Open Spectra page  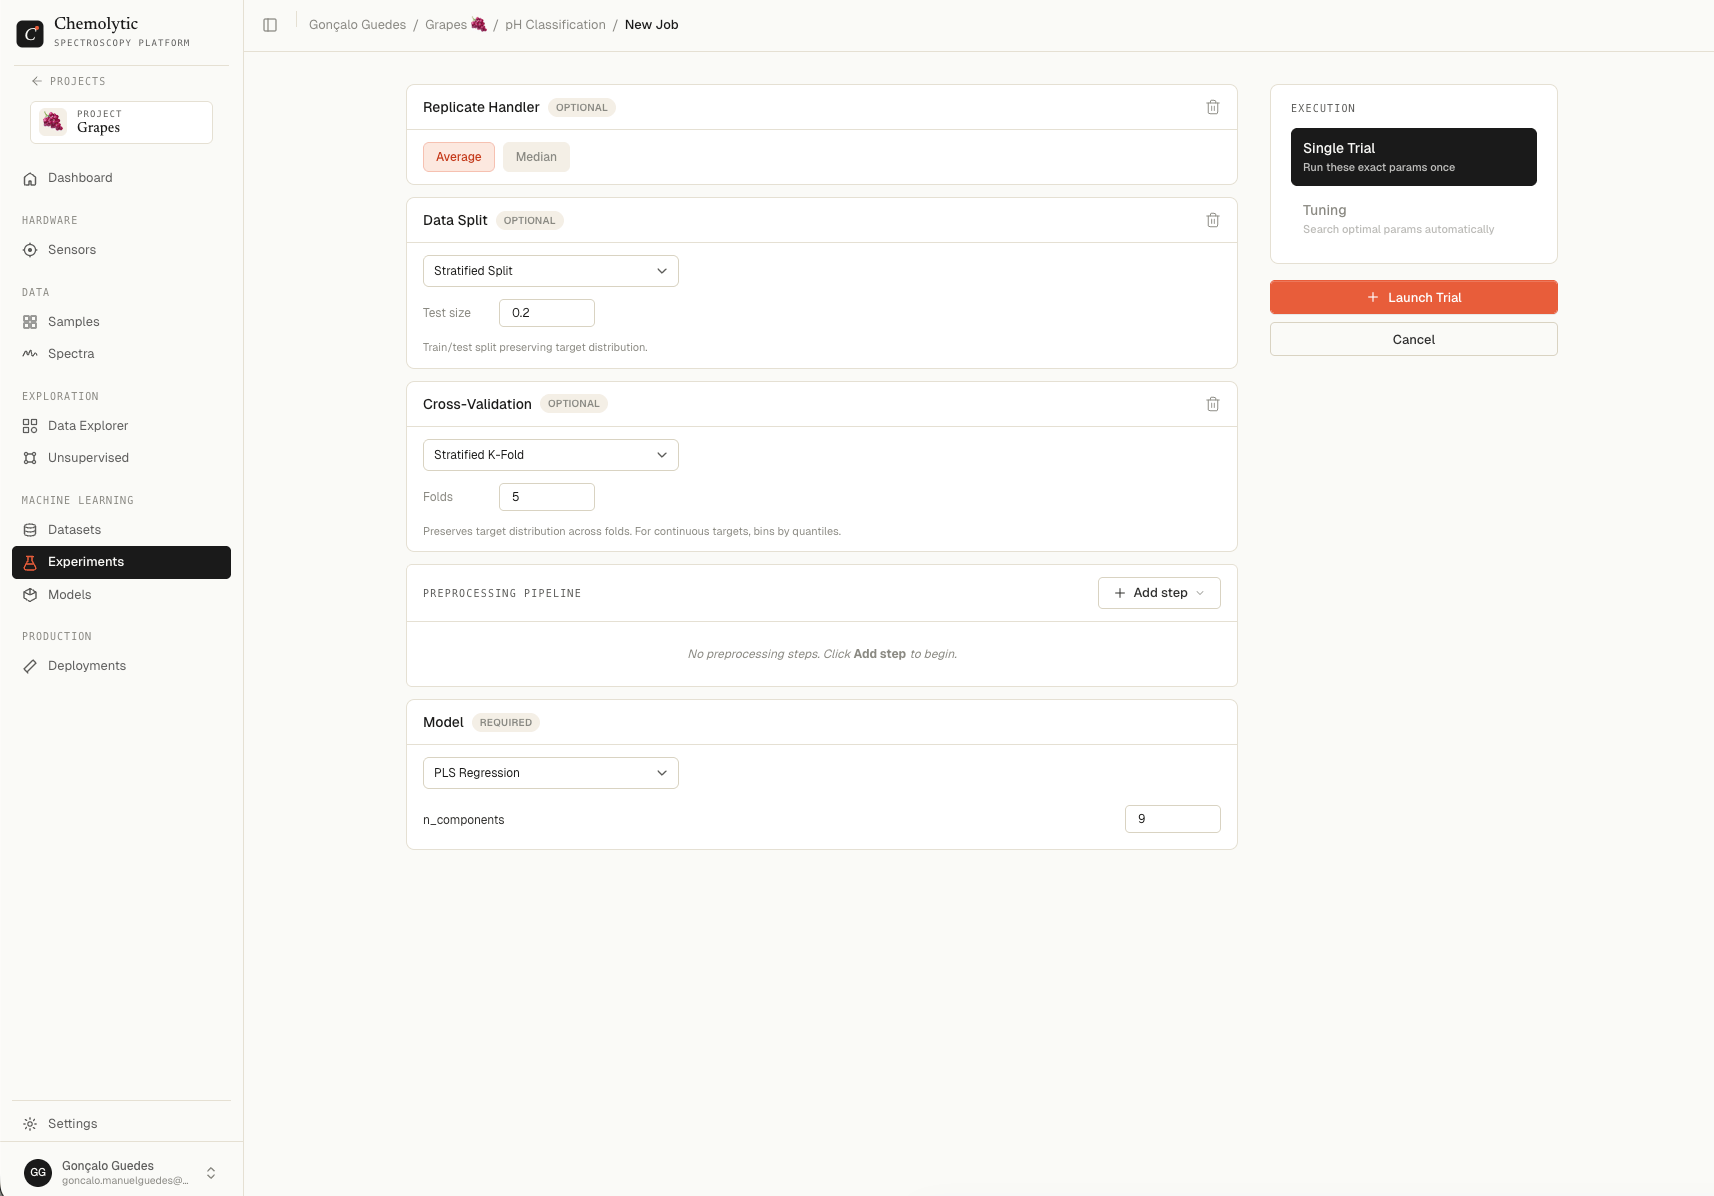pyautogui.click(x=121, y=354)
